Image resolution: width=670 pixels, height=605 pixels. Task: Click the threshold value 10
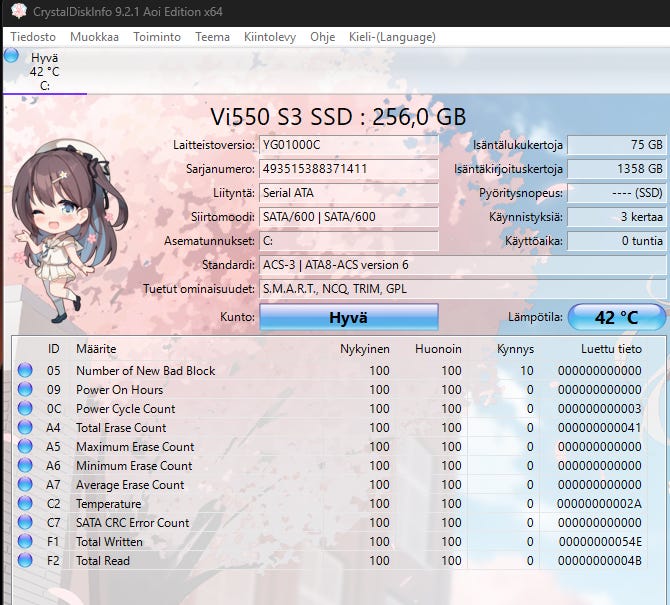(x=527, y=370)
